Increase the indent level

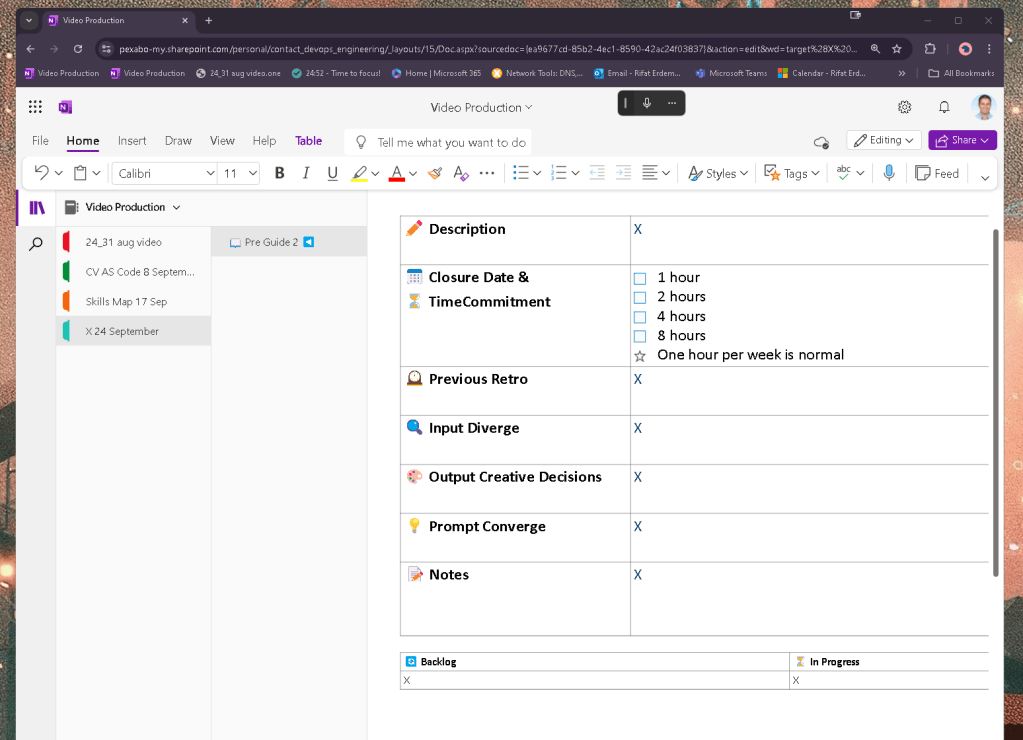click(624, 173)
